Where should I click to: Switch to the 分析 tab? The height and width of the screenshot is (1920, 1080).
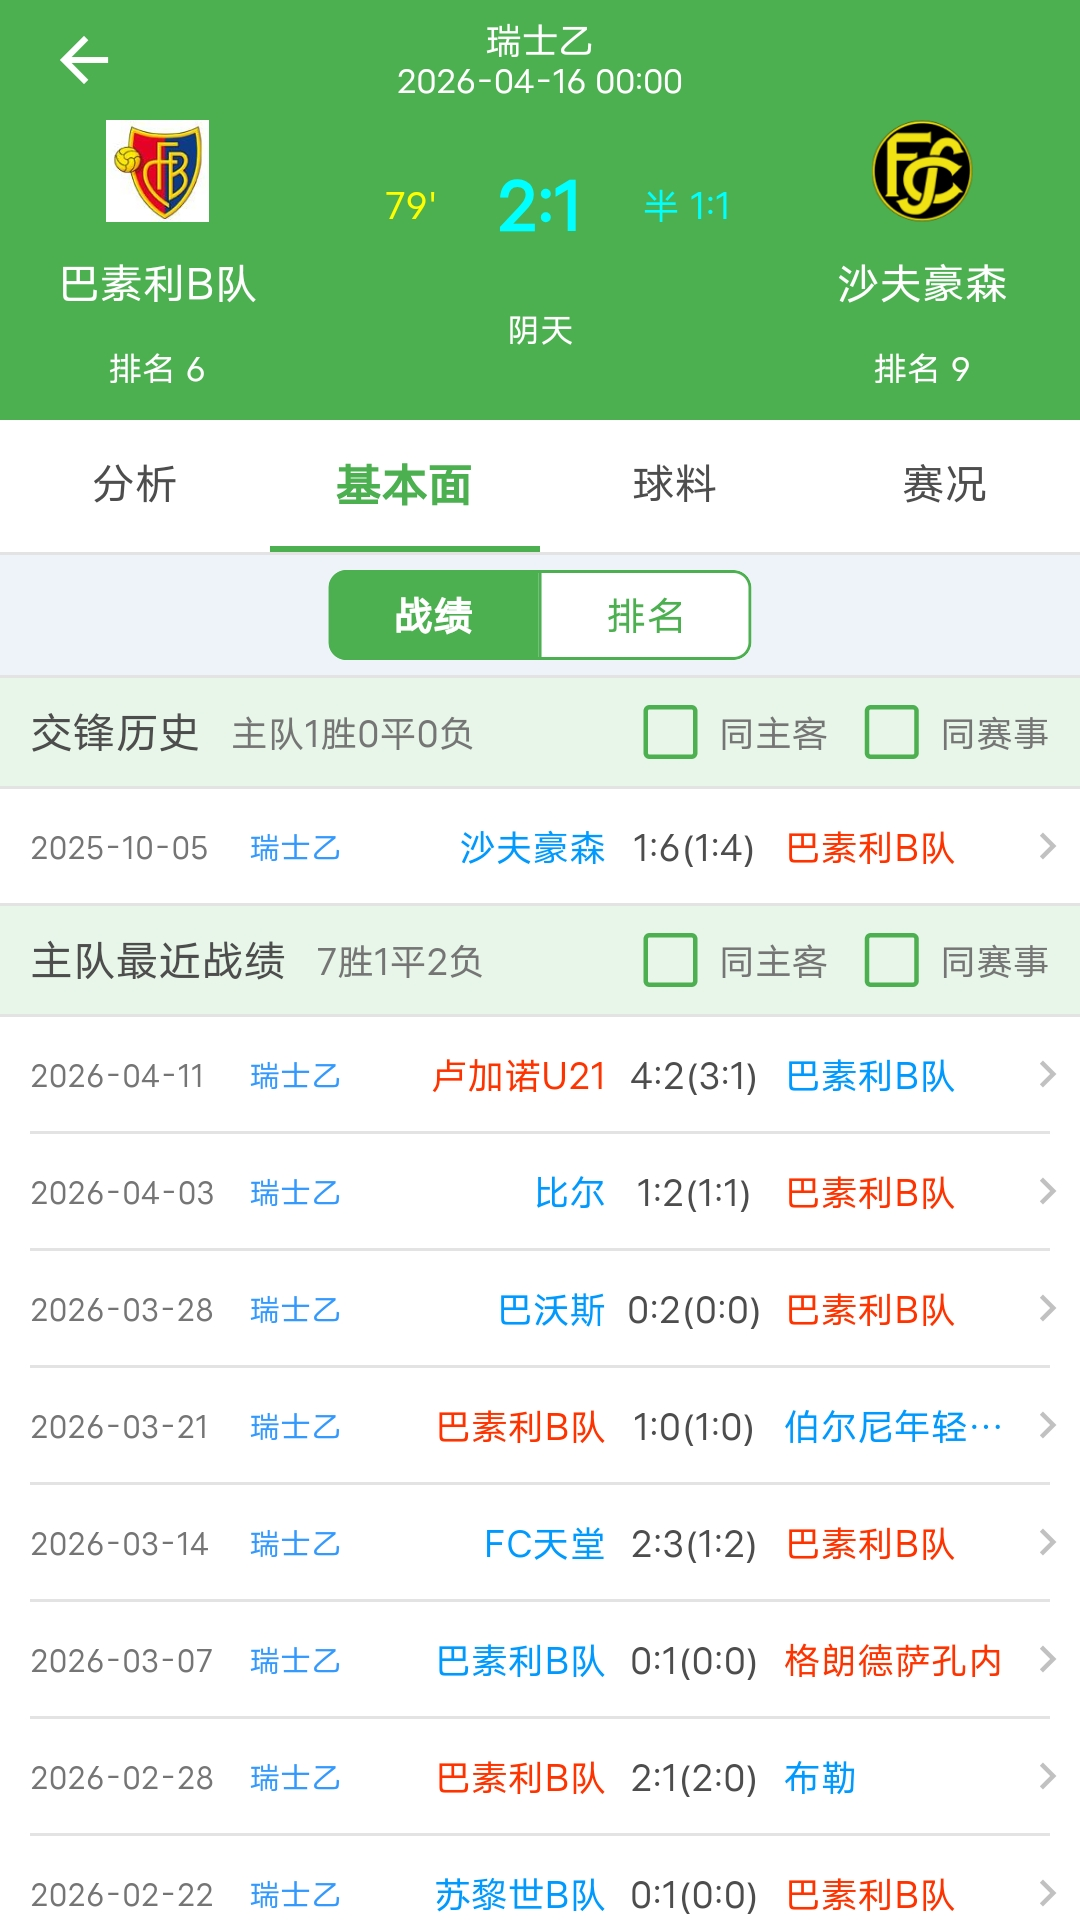[135, 485]
